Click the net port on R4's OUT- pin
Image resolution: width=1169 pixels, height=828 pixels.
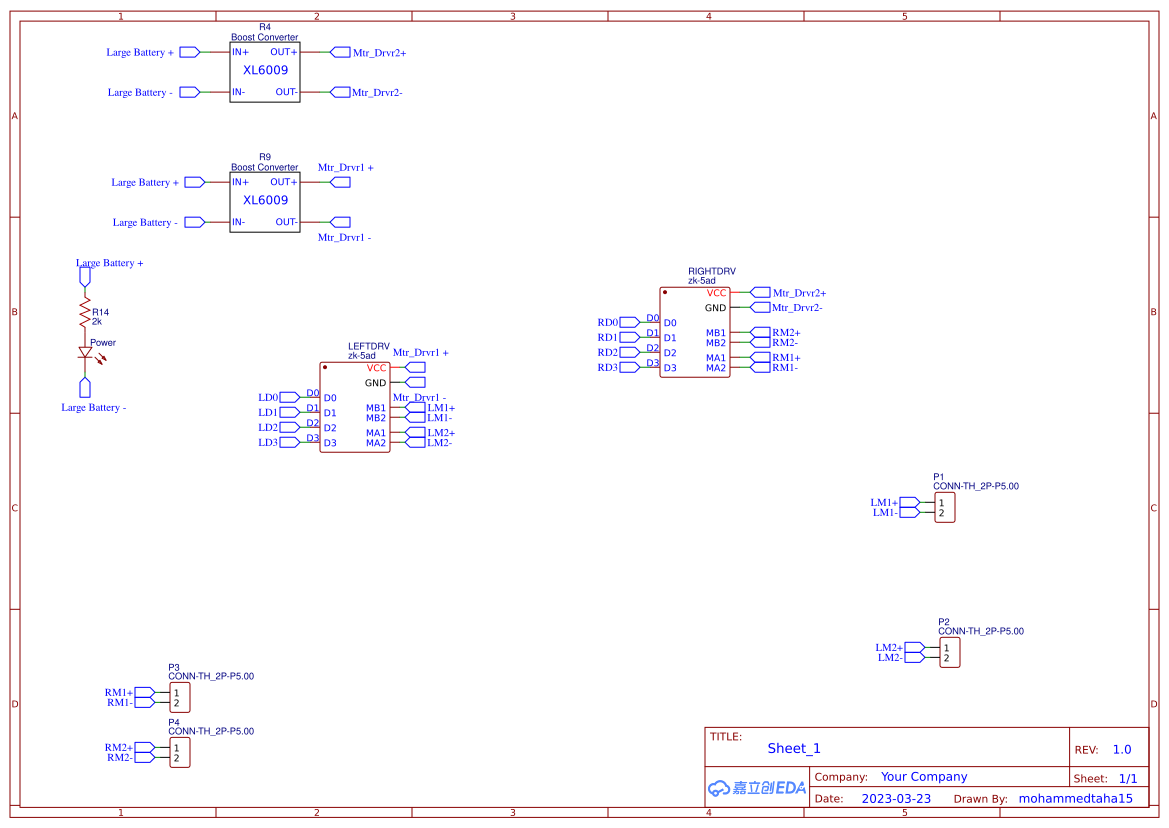click(x=340, y=92)
